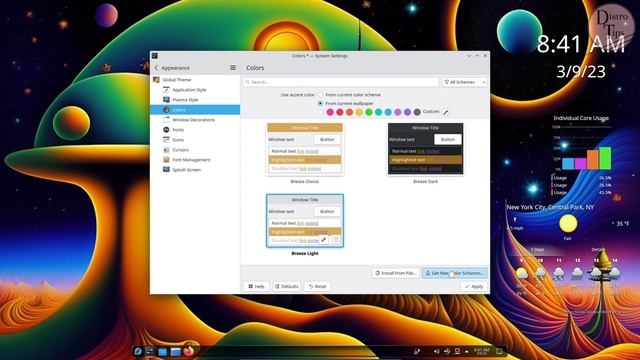Click Install from File button
This screenshot has width=640, height=360.
[x=396, y=273]
